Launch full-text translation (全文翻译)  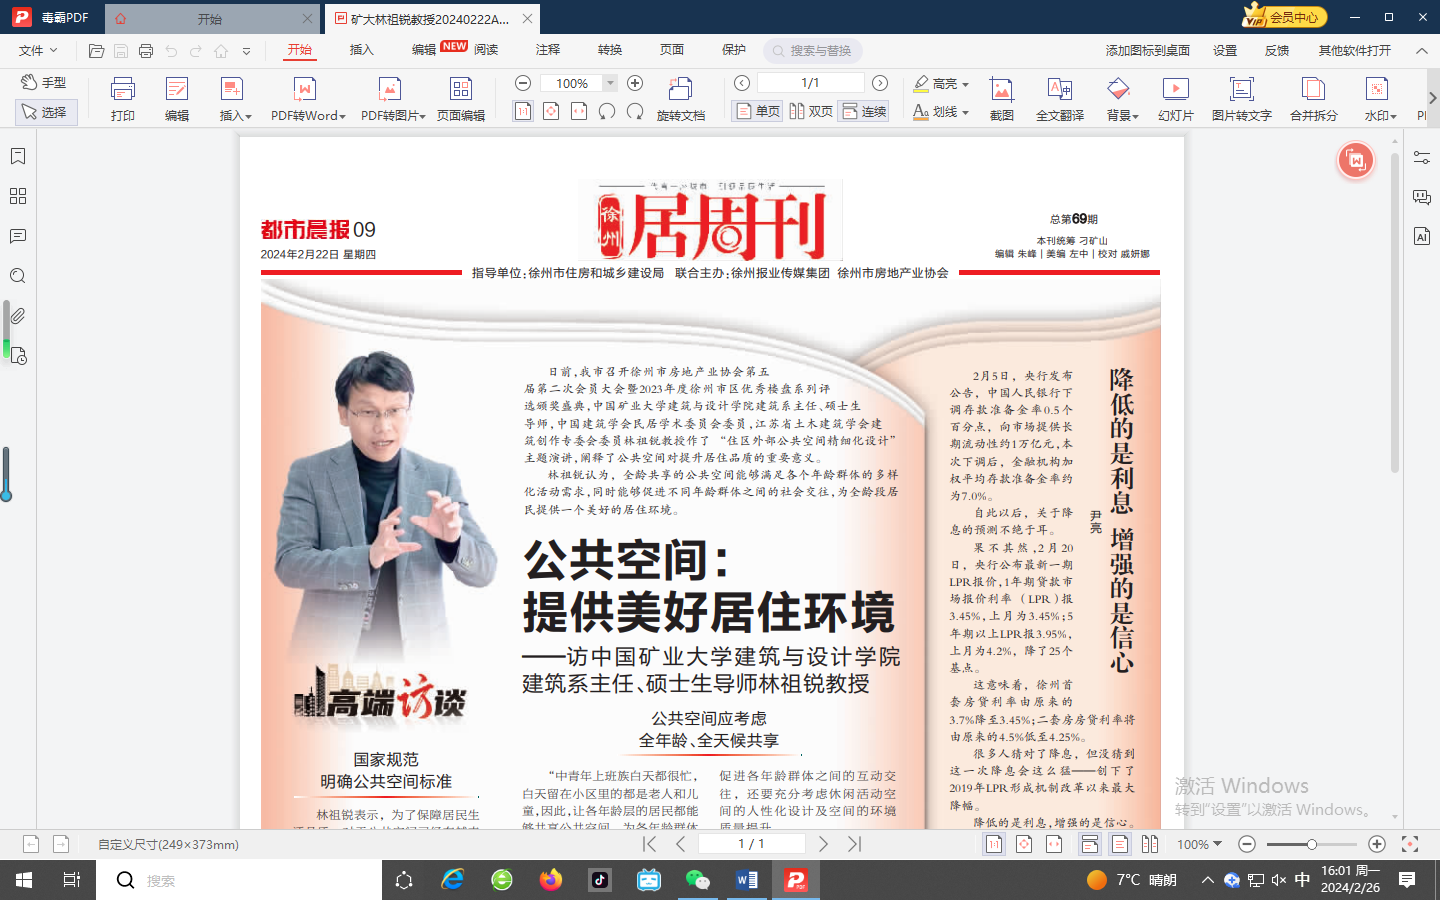[1059, 98]
